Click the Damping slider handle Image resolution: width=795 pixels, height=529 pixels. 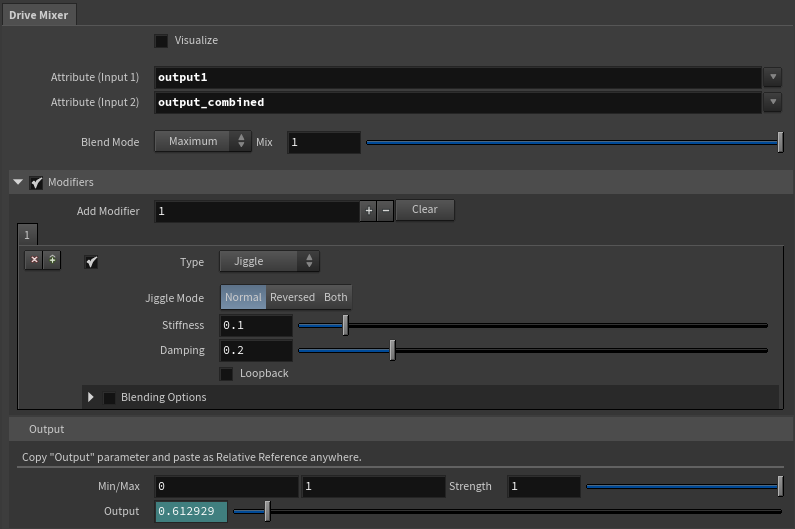(x=392, y=350)
